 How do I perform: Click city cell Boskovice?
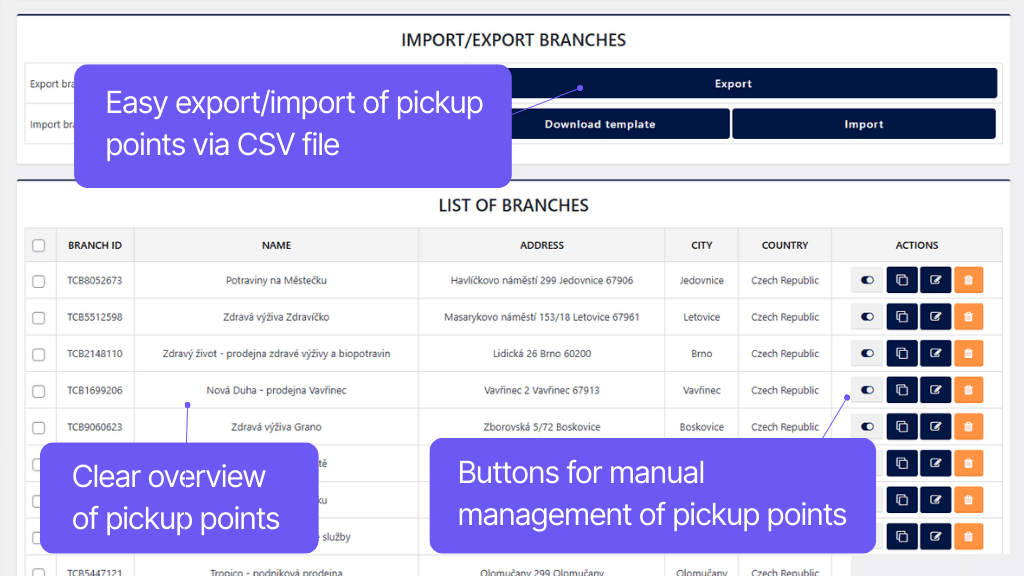pos(701,426)
